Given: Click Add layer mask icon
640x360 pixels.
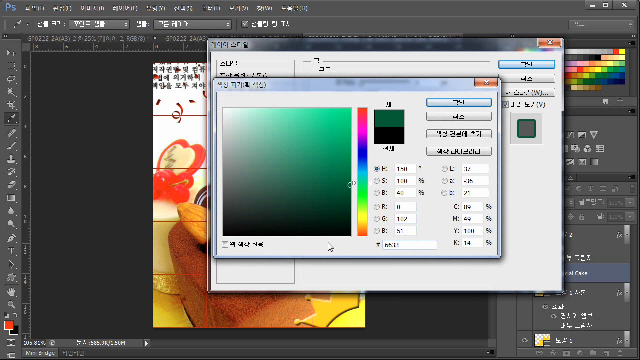Looking at the screenshot, I should click(566, 353).
